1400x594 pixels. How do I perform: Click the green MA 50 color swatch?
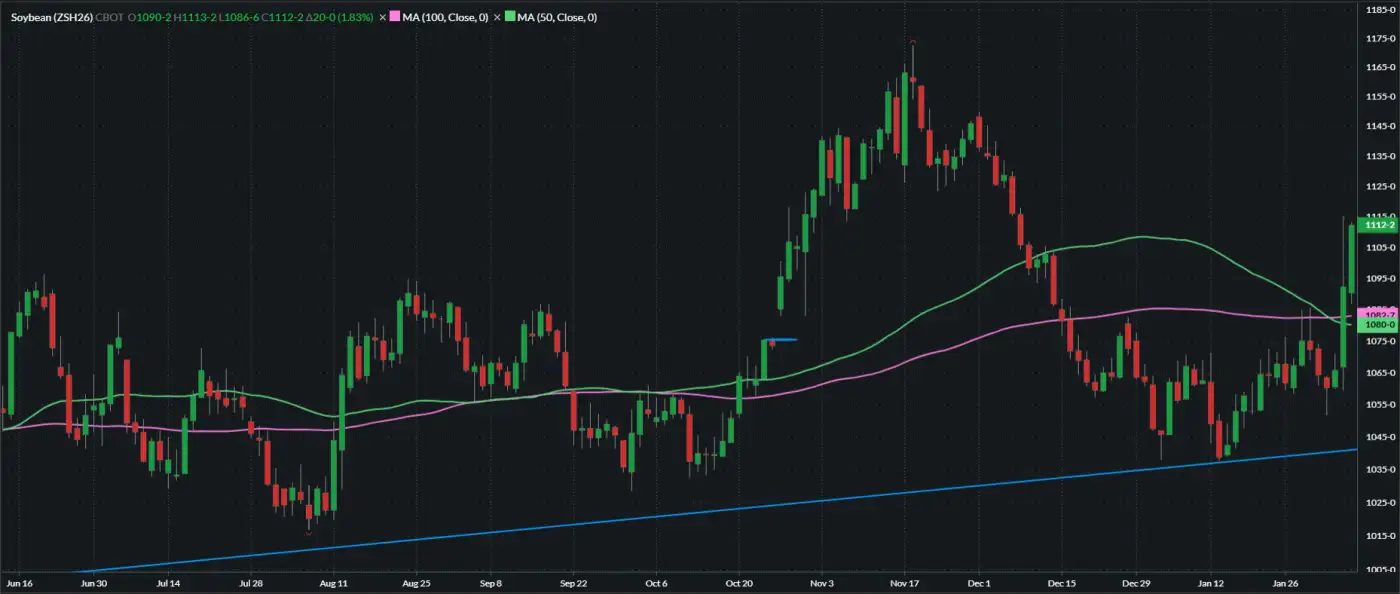click(509, 17)
